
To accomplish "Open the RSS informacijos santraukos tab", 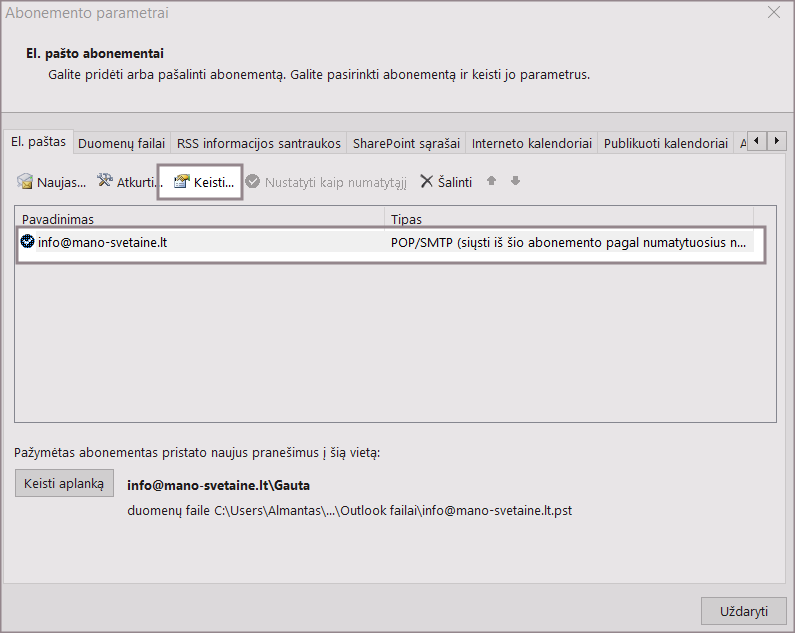I will [x=258, y=143].
